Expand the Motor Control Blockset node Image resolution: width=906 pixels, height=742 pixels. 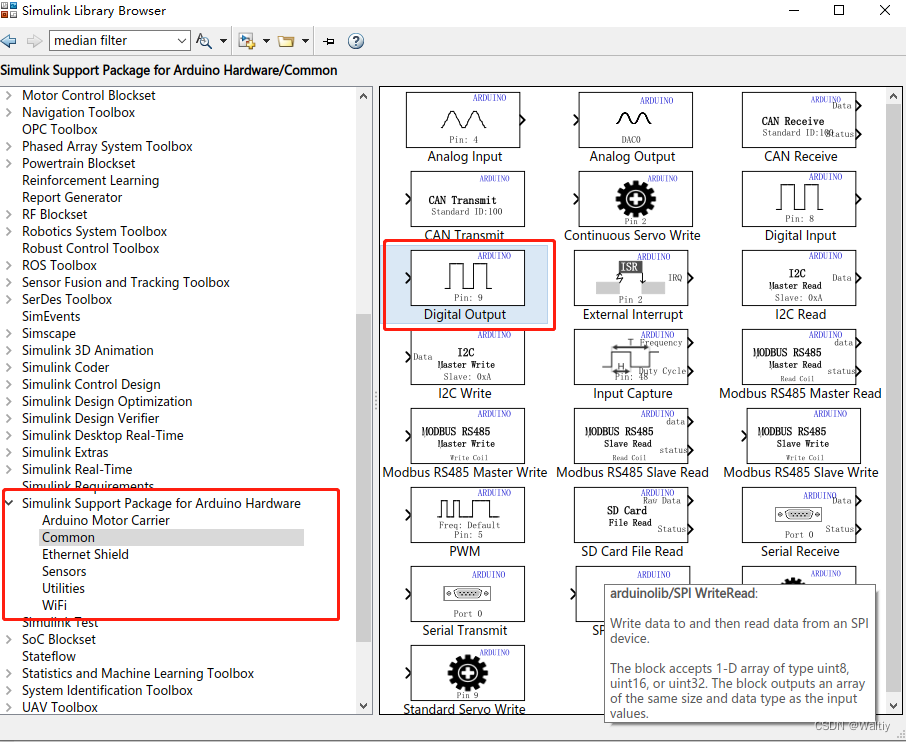[9, 95]
